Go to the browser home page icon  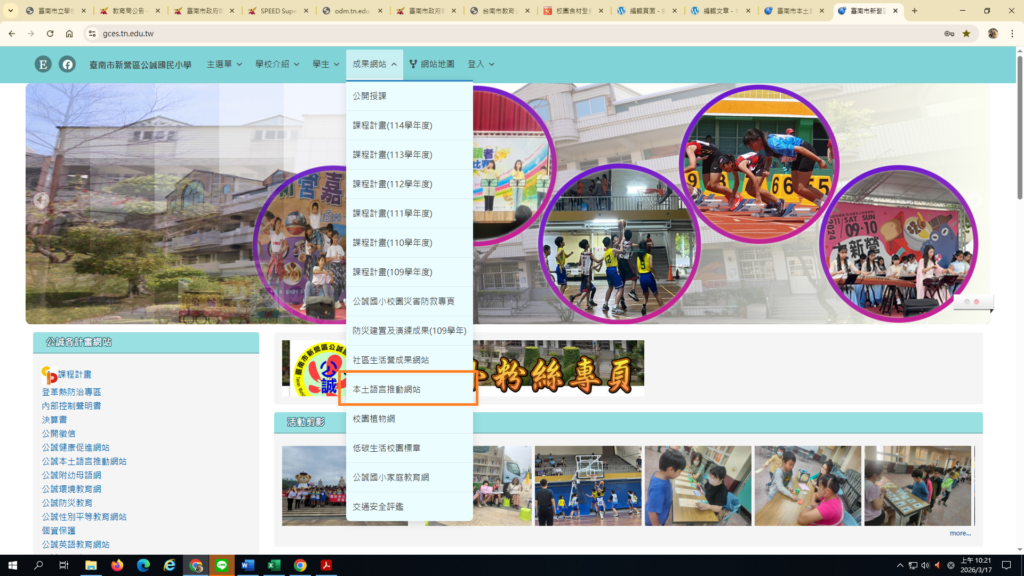(69, 33)
